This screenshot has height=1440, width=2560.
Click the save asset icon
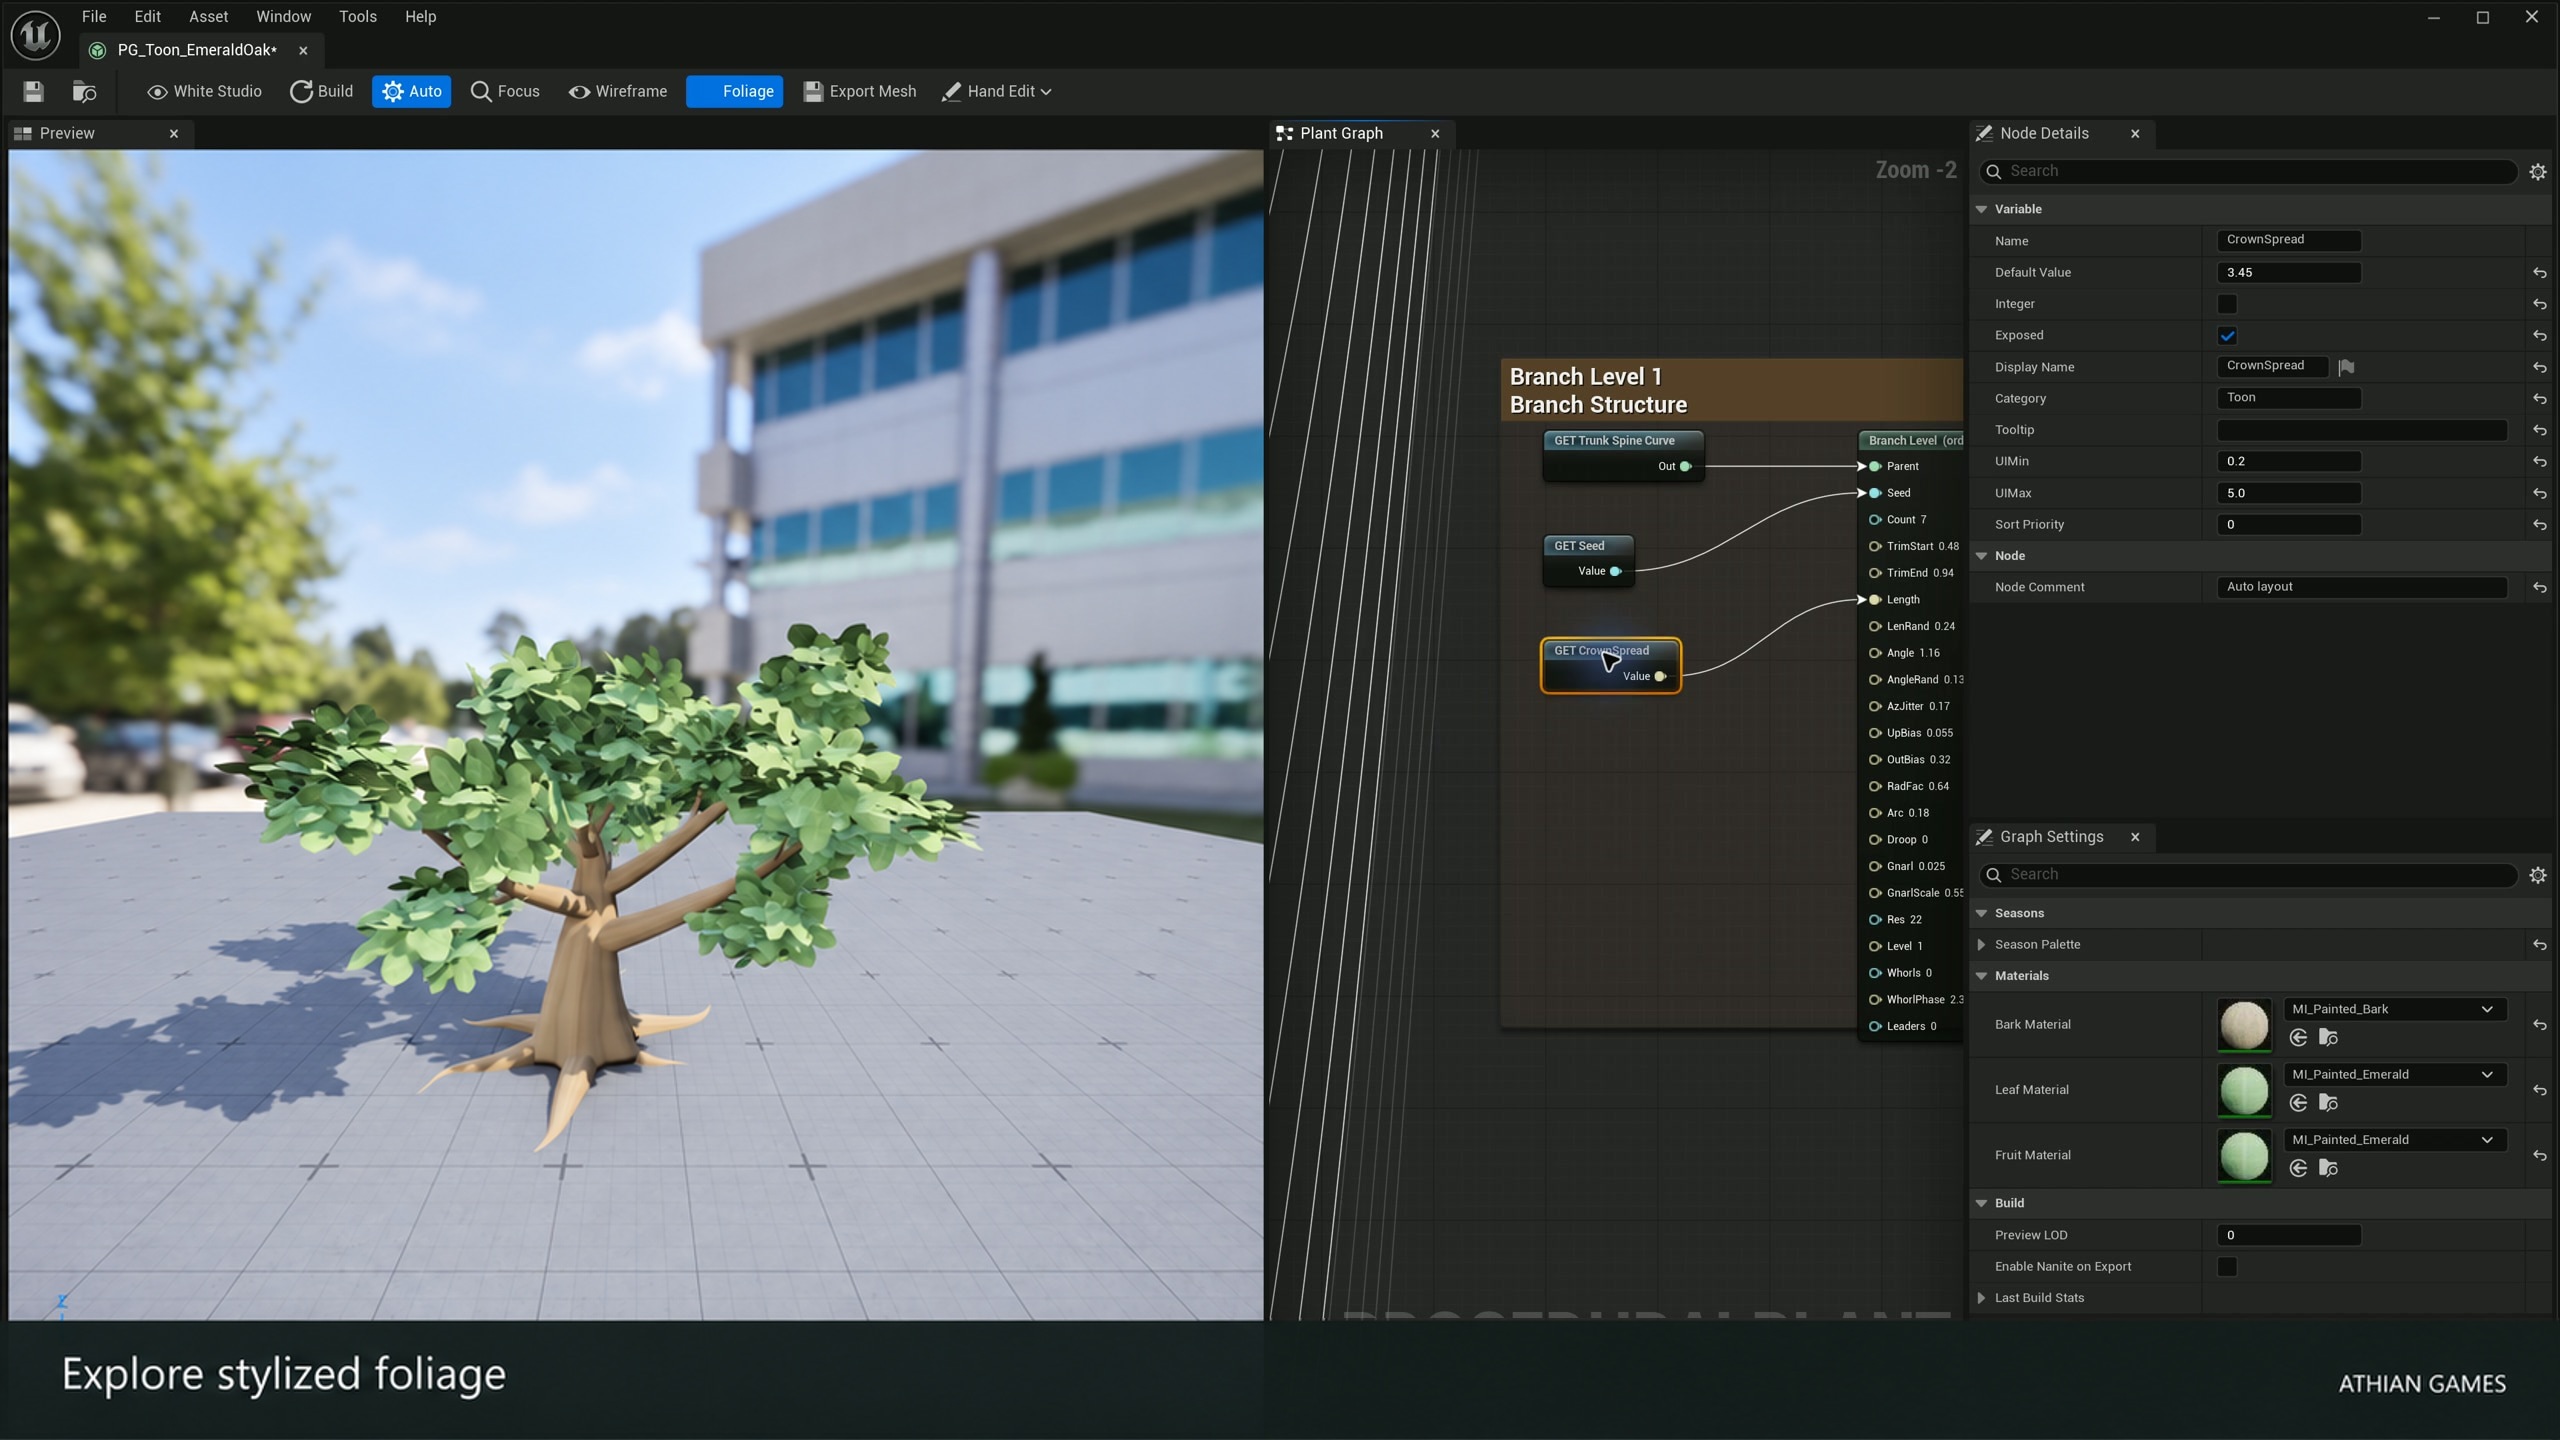33,91
